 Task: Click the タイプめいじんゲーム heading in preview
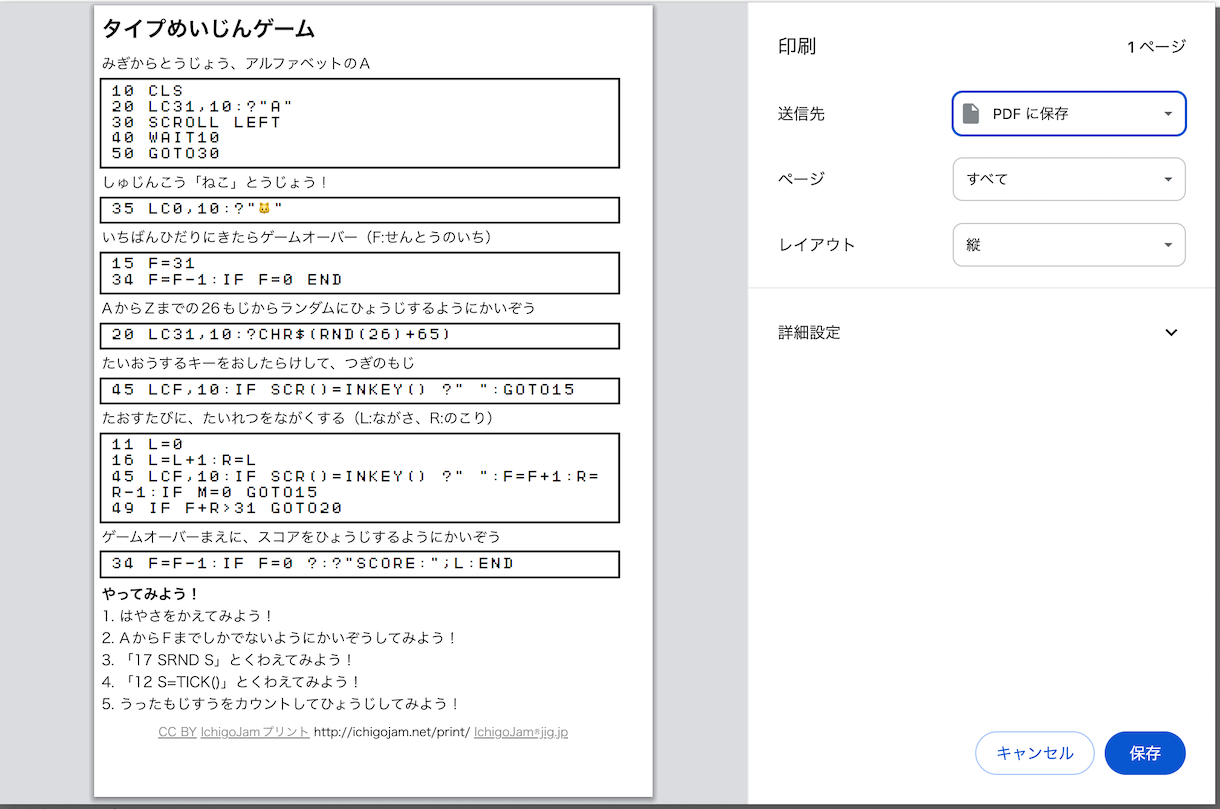[208, 29]
